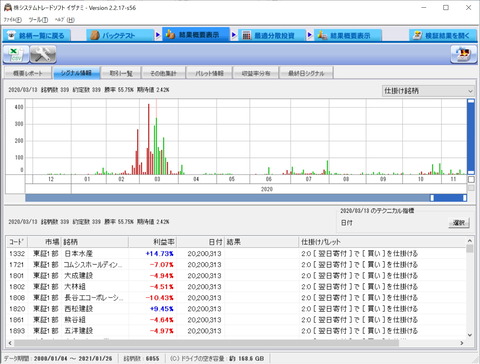Select the 長谷工コーポレーシ row
The width and height of the screenshot is (480, 364).
(x=236, y=298)
